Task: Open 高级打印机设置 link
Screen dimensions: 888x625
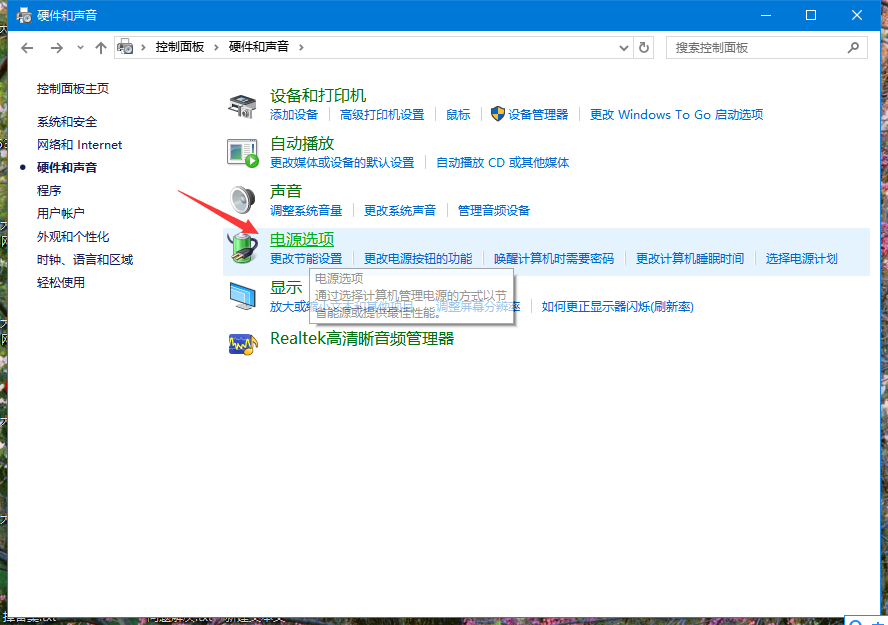Action: coord(382,115)
